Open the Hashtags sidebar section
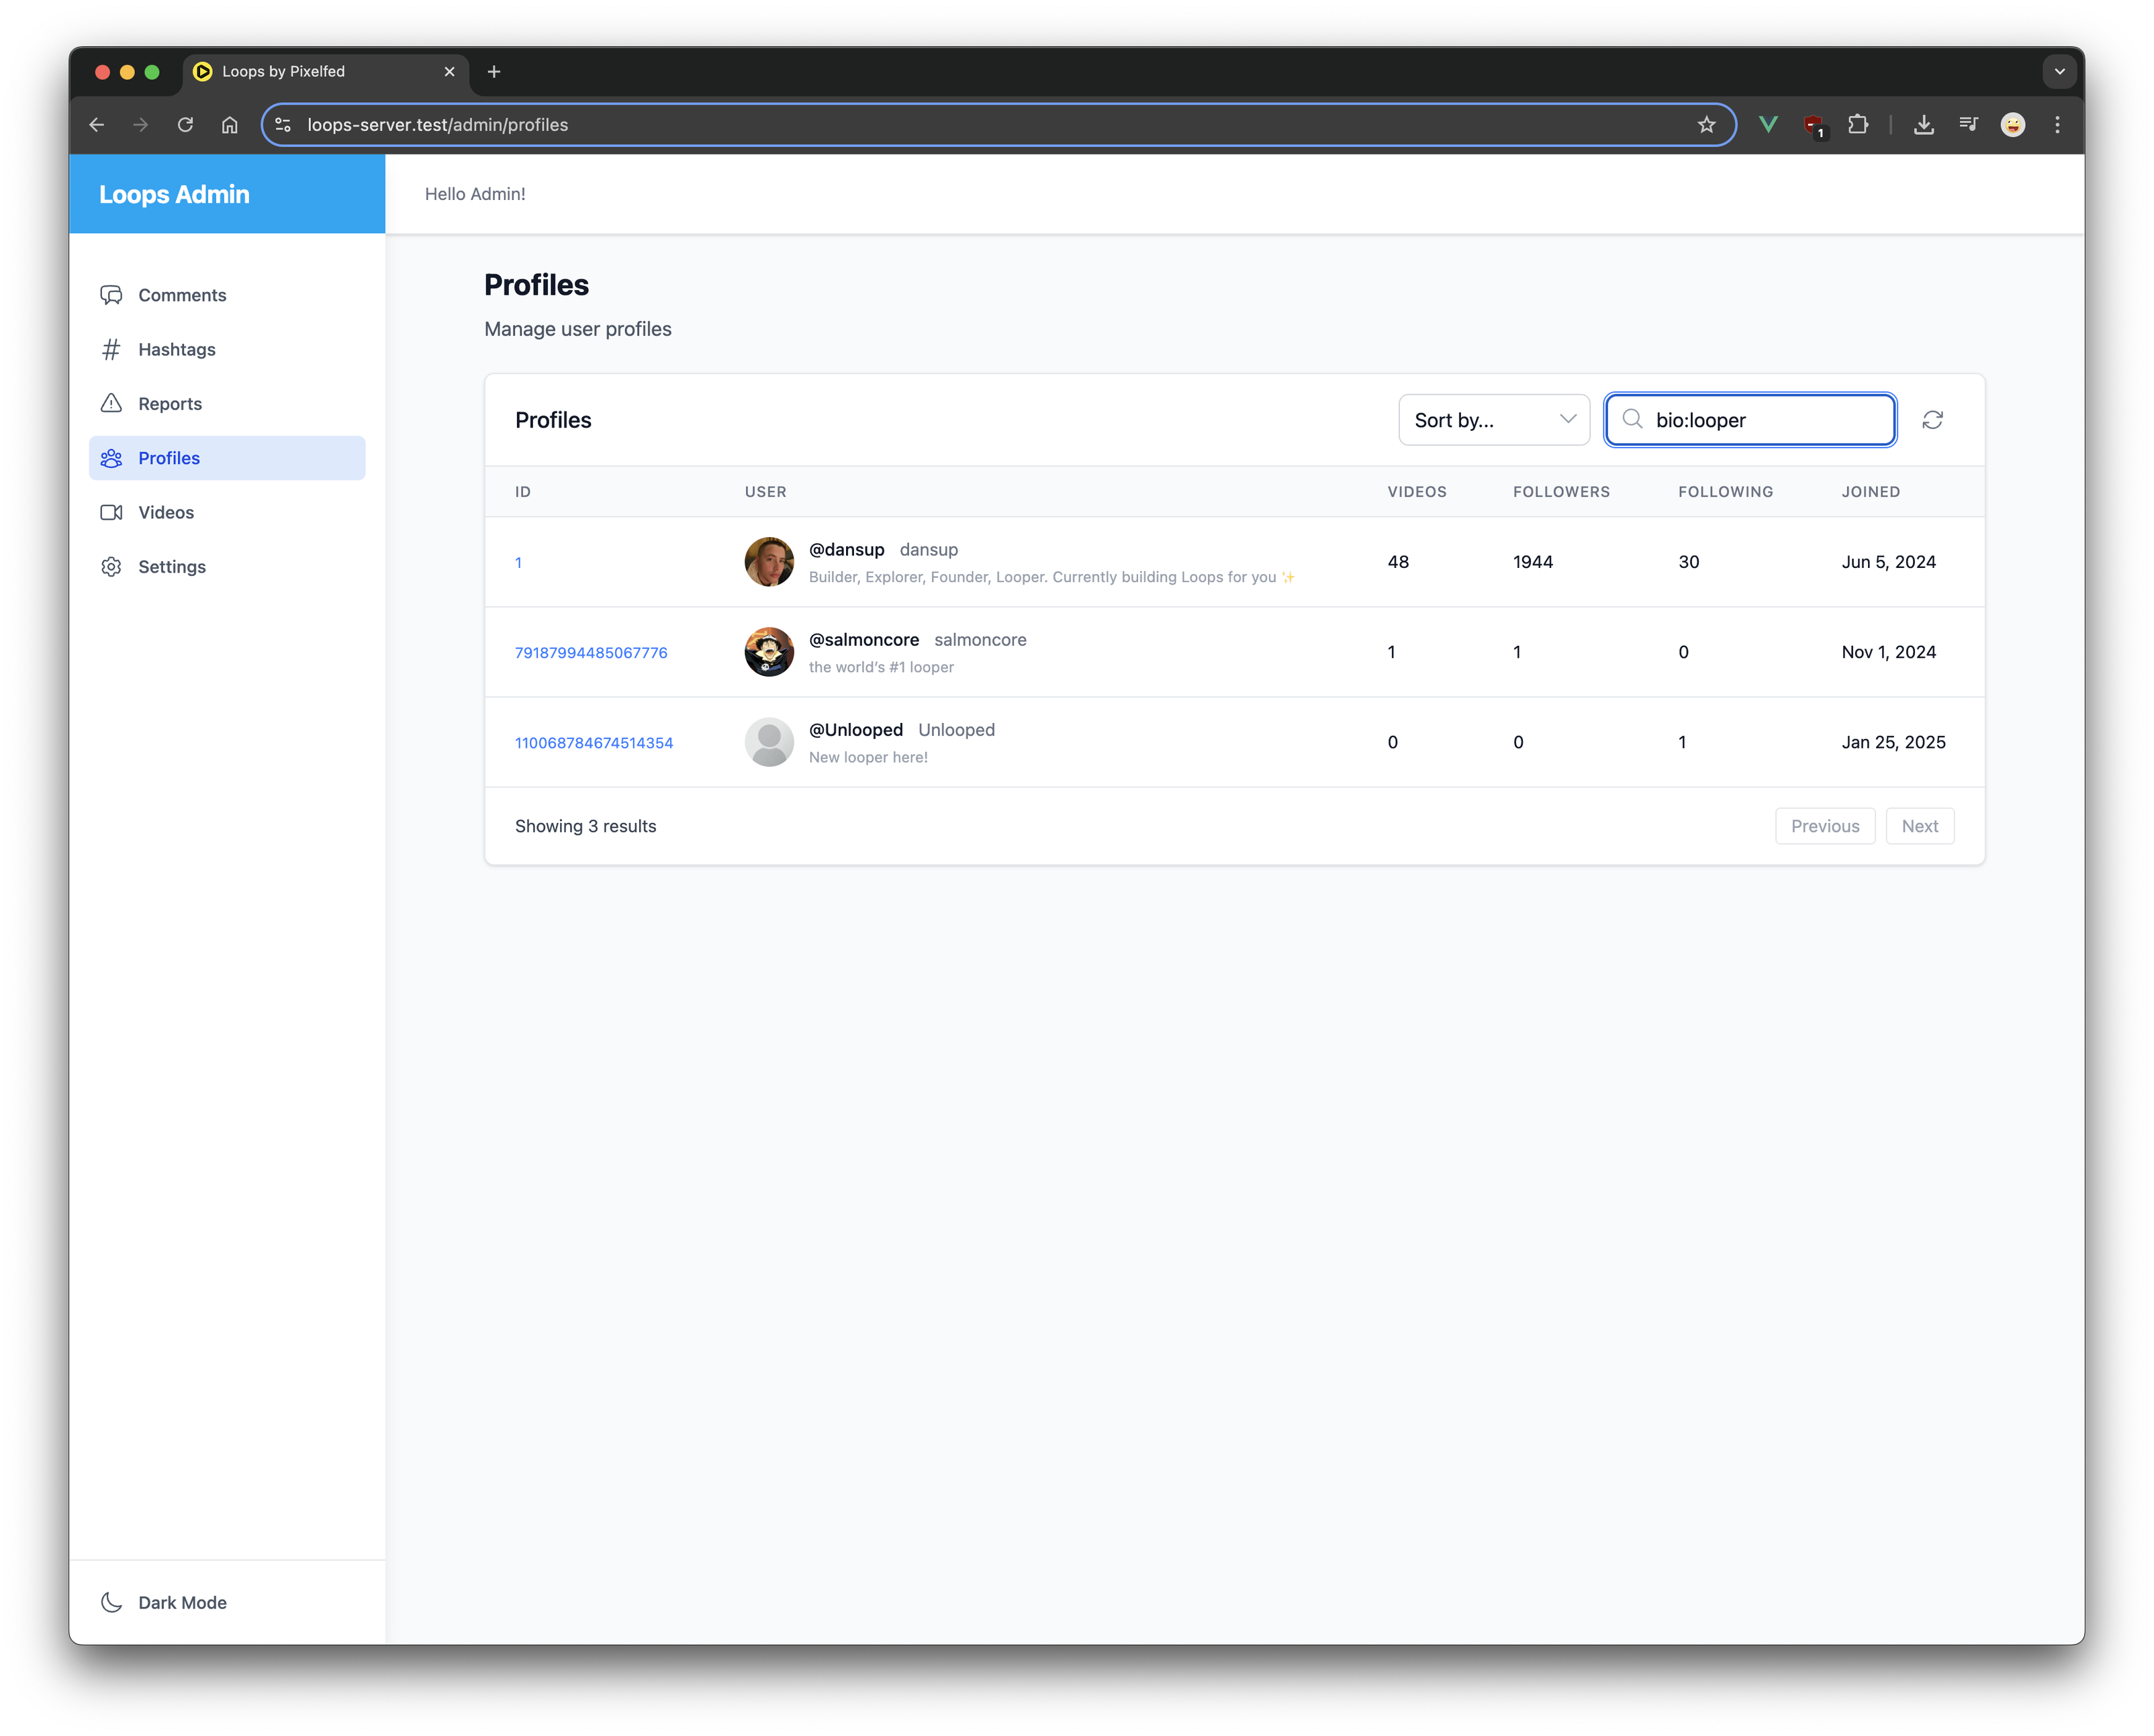This screenshot has height=1736, width=2154. click(x=227, y=349)
